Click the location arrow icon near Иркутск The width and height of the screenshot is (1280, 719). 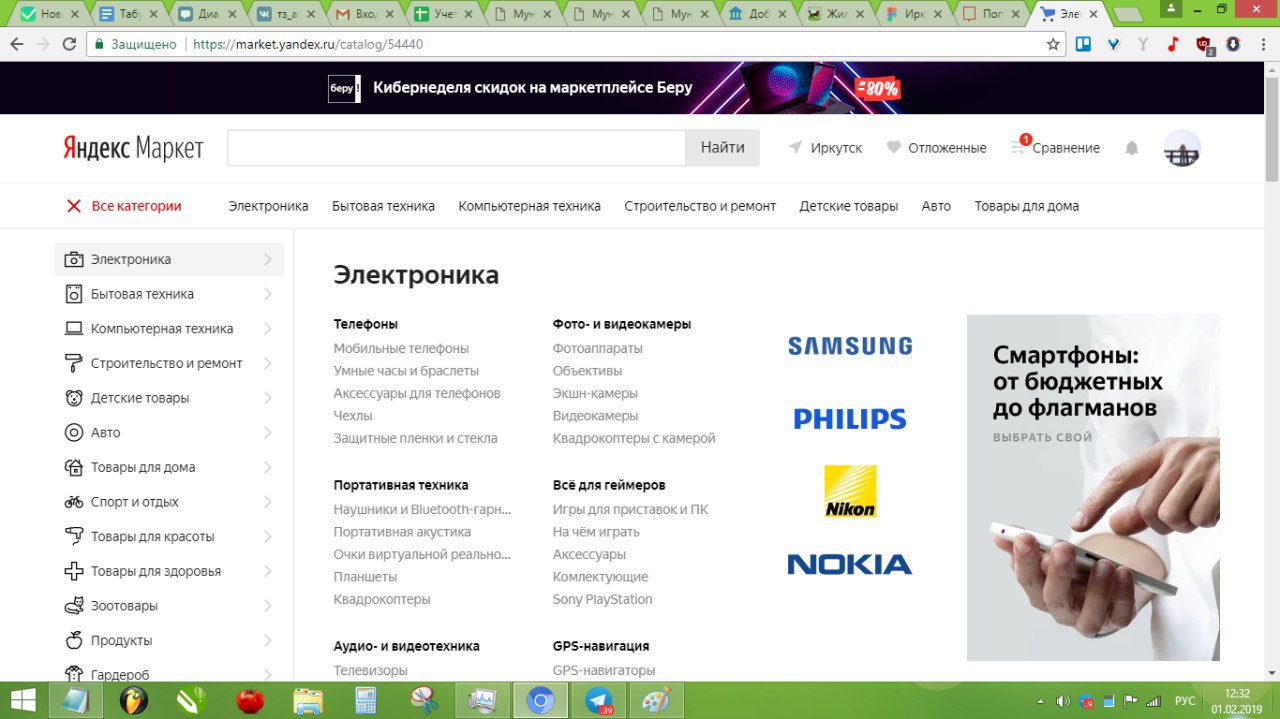[795, 148]
